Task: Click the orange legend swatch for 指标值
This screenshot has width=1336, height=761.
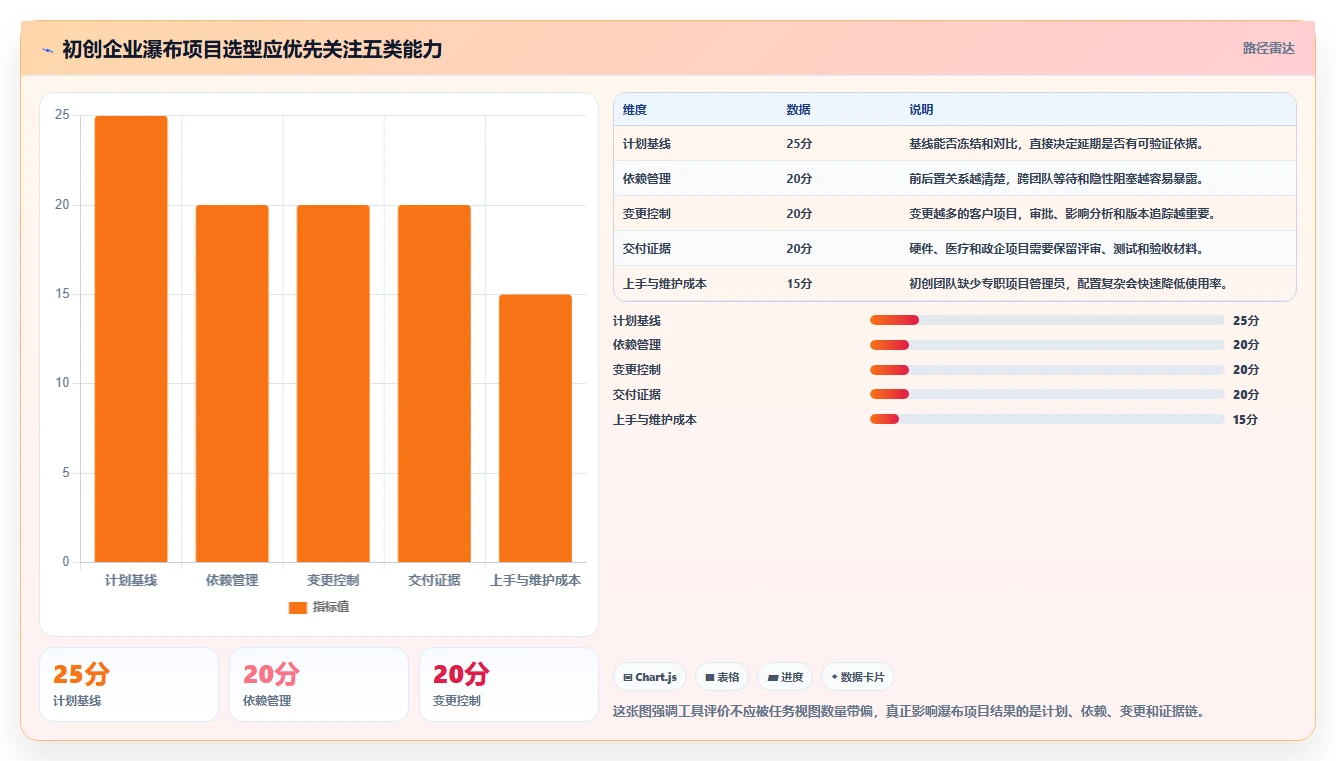Action: pyautogui.click(x=297, y=607)
